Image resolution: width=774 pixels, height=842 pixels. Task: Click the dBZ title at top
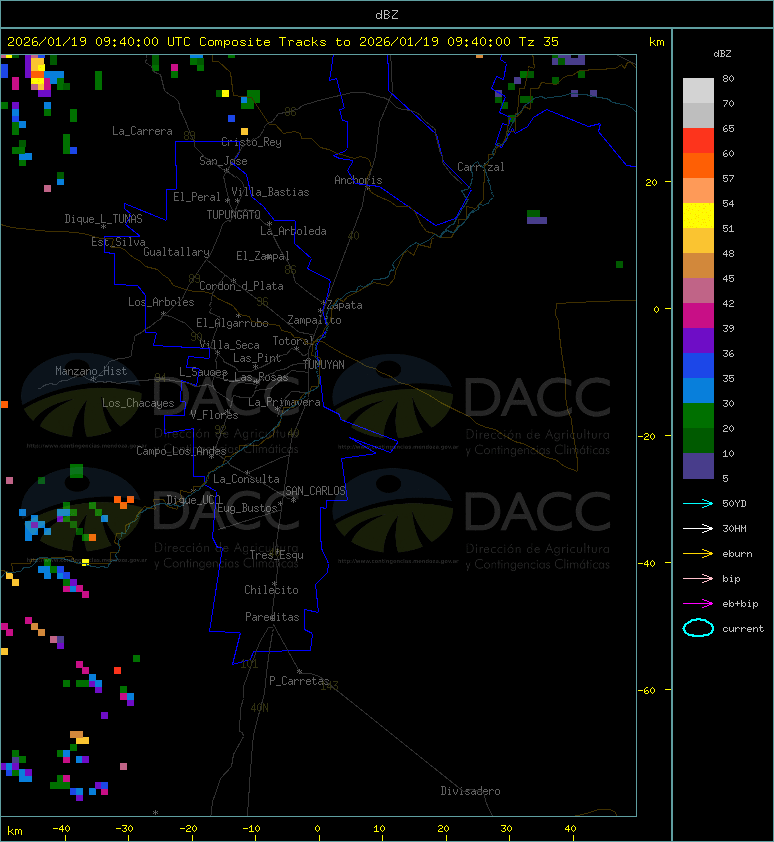point(387,15)
